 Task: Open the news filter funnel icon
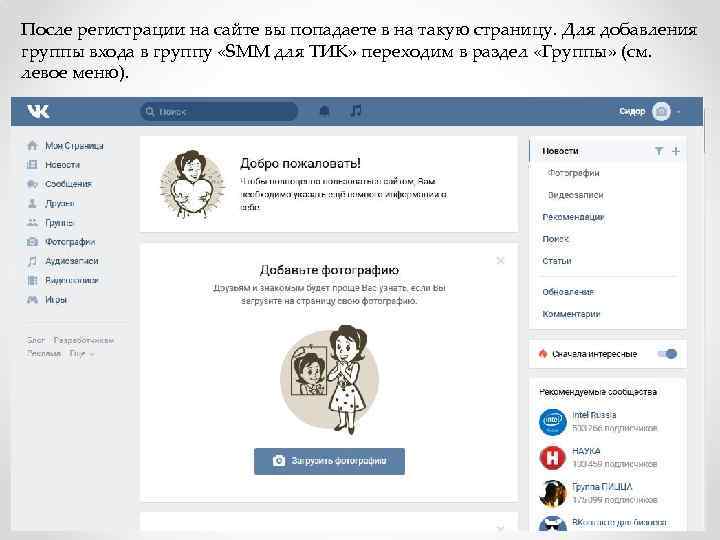(659, 151)
